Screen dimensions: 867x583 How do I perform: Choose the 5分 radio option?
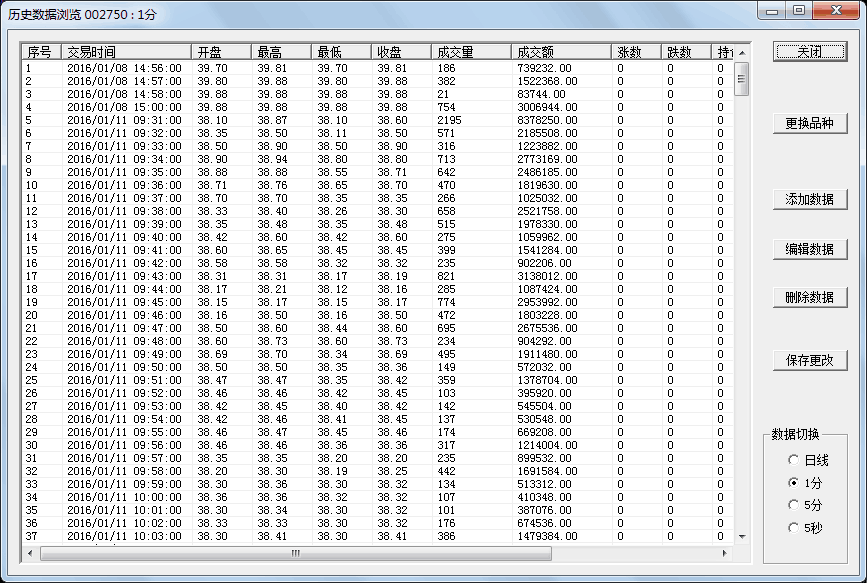[794, 504]
